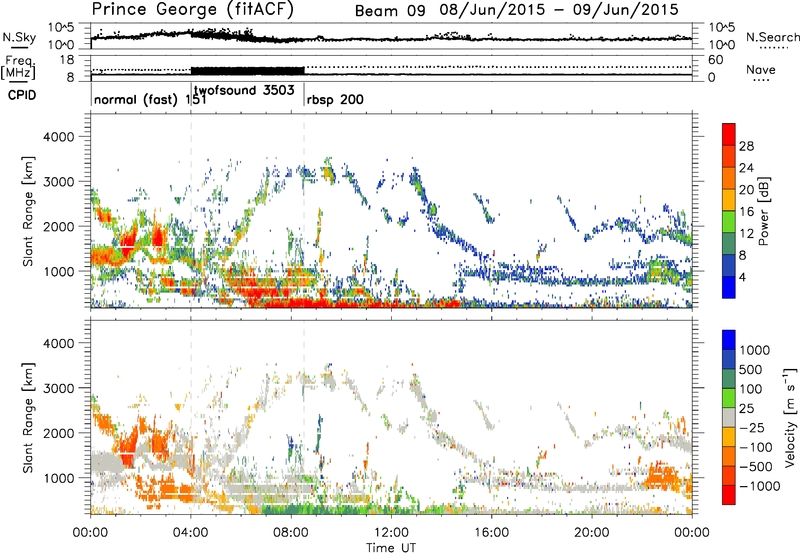The width and height of the screenshot is (800, 554).
Task: Click the 'Velocity [m s-1]' colorbar label
Action: coord(790,417)
